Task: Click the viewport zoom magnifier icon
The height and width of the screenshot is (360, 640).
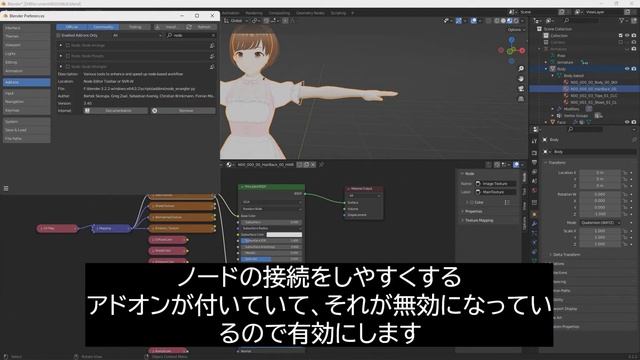Action: [521, 69]
